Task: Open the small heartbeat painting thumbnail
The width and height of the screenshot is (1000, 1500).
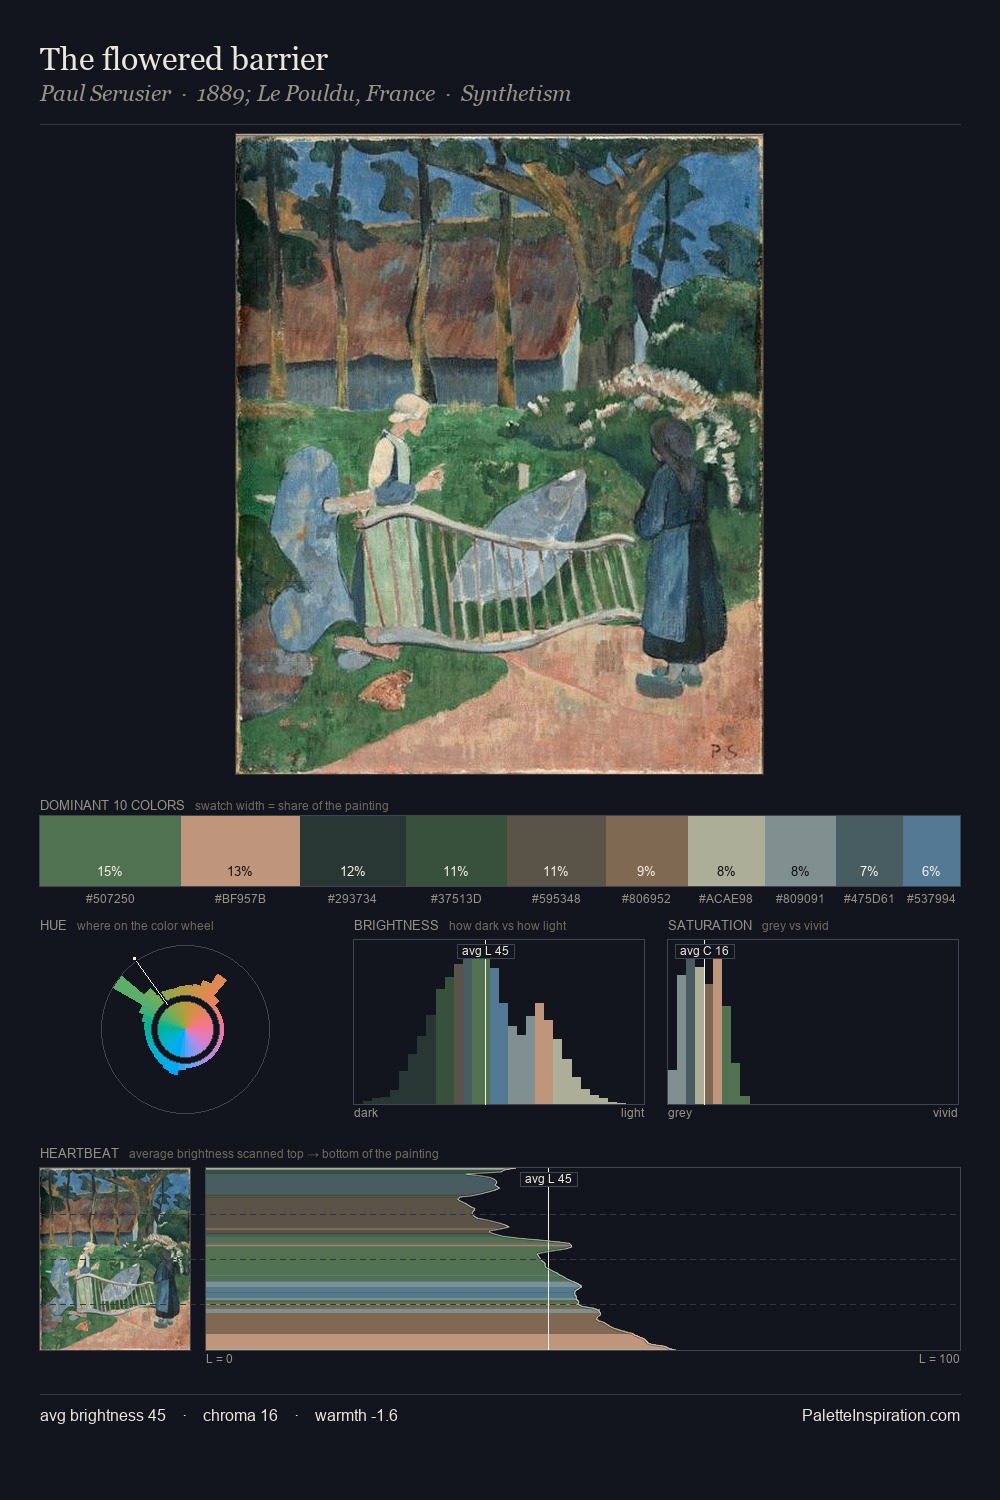Action: (115, 1259)
